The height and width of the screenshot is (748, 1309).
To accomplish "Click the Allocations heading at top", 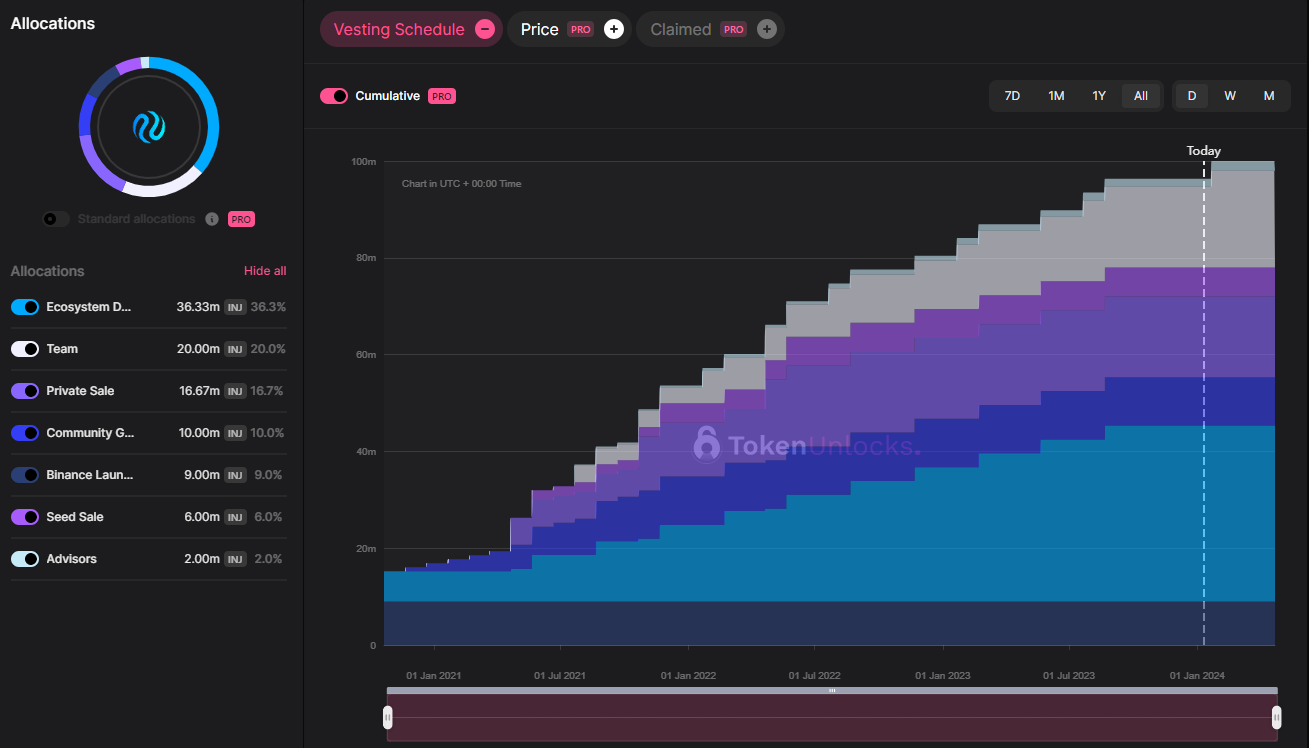I will (x=53, y=23).
